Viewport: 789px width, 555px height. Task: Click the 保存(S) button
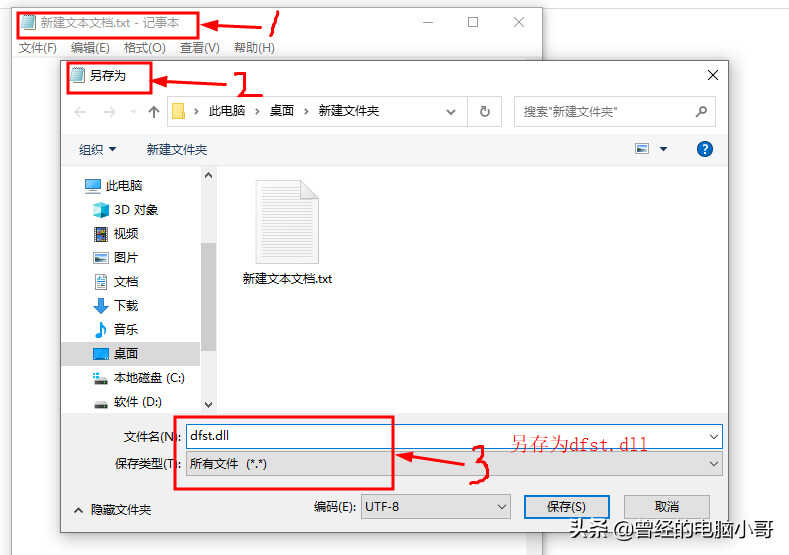coord(567,507)
